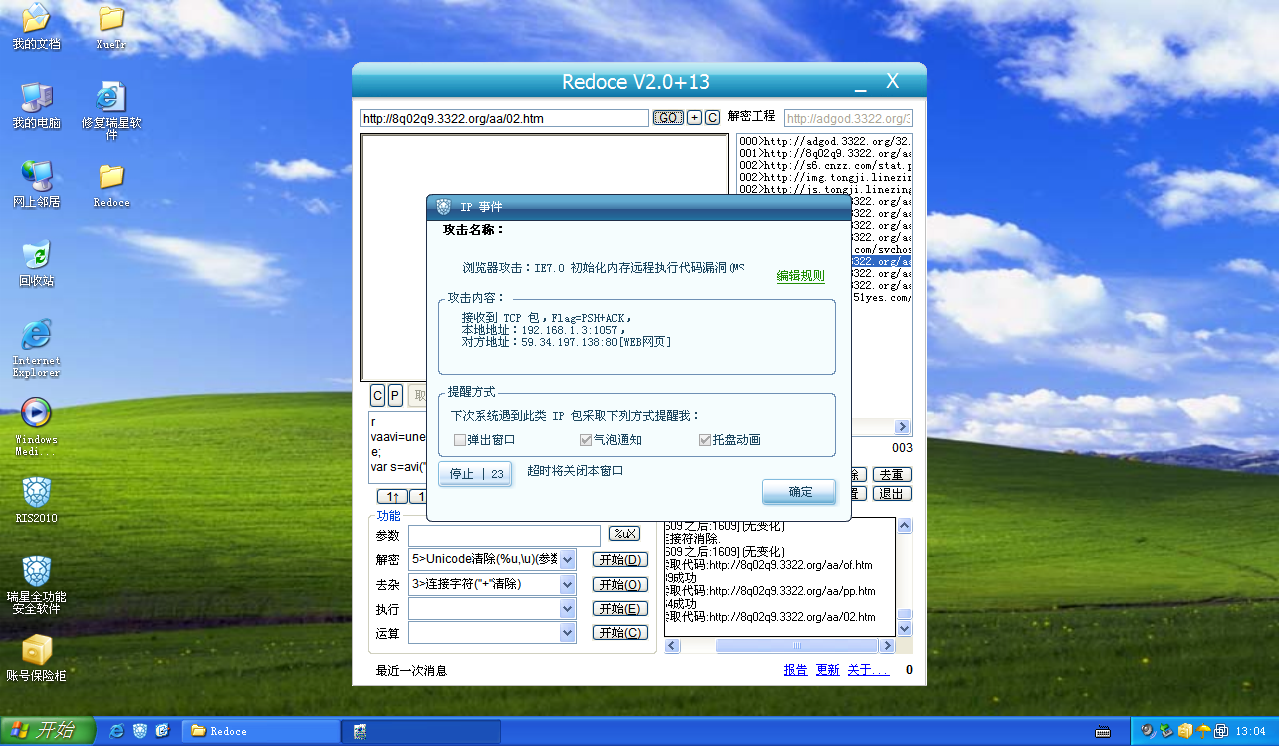Open the 更新 link
1279x746 pixels.
828,670
